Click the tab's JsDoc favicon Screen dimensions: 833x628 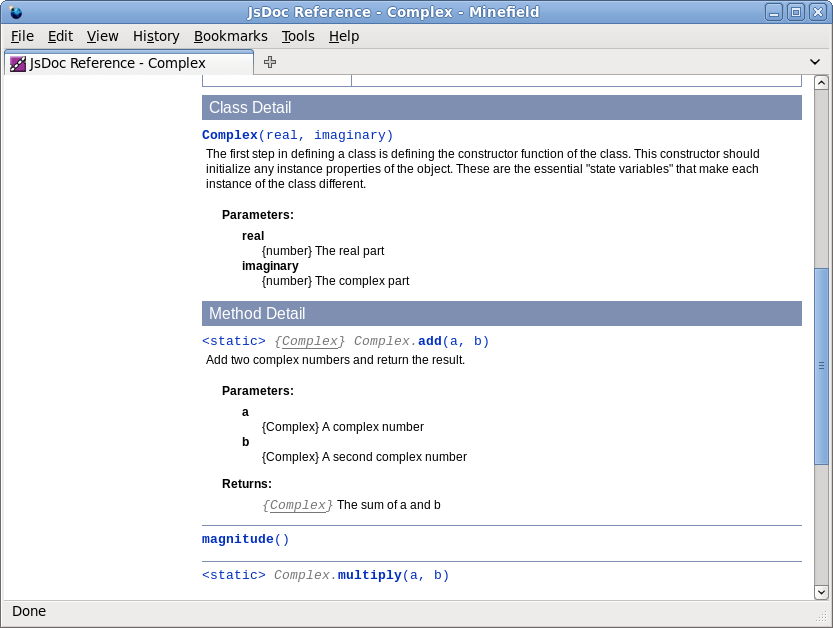[x=18, y=64]
